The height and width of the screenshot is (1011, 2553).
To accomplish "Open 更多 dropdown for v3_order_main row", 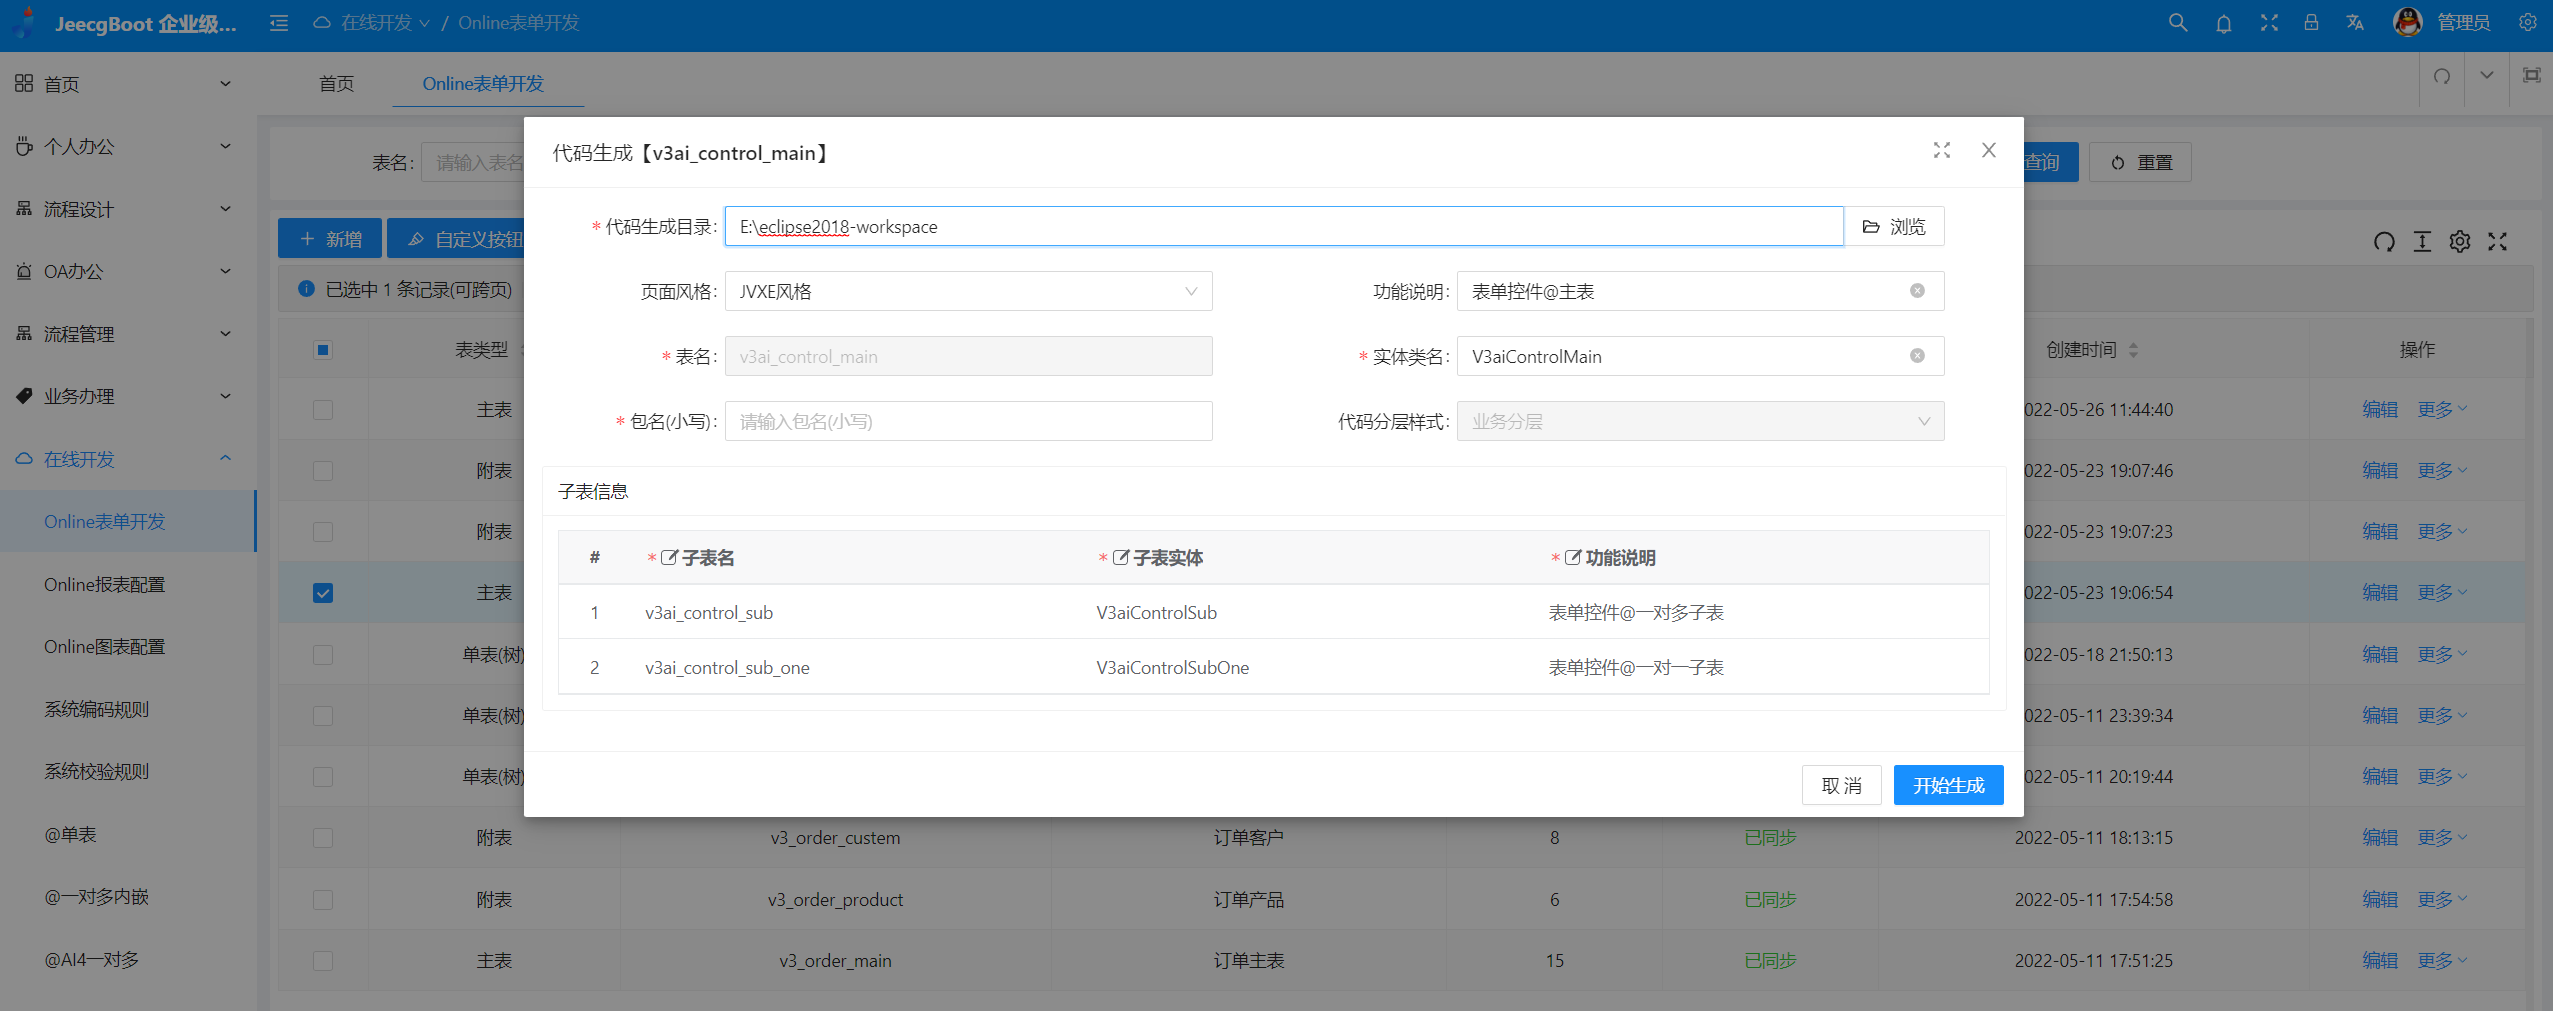I will [x=2442, y=961].
